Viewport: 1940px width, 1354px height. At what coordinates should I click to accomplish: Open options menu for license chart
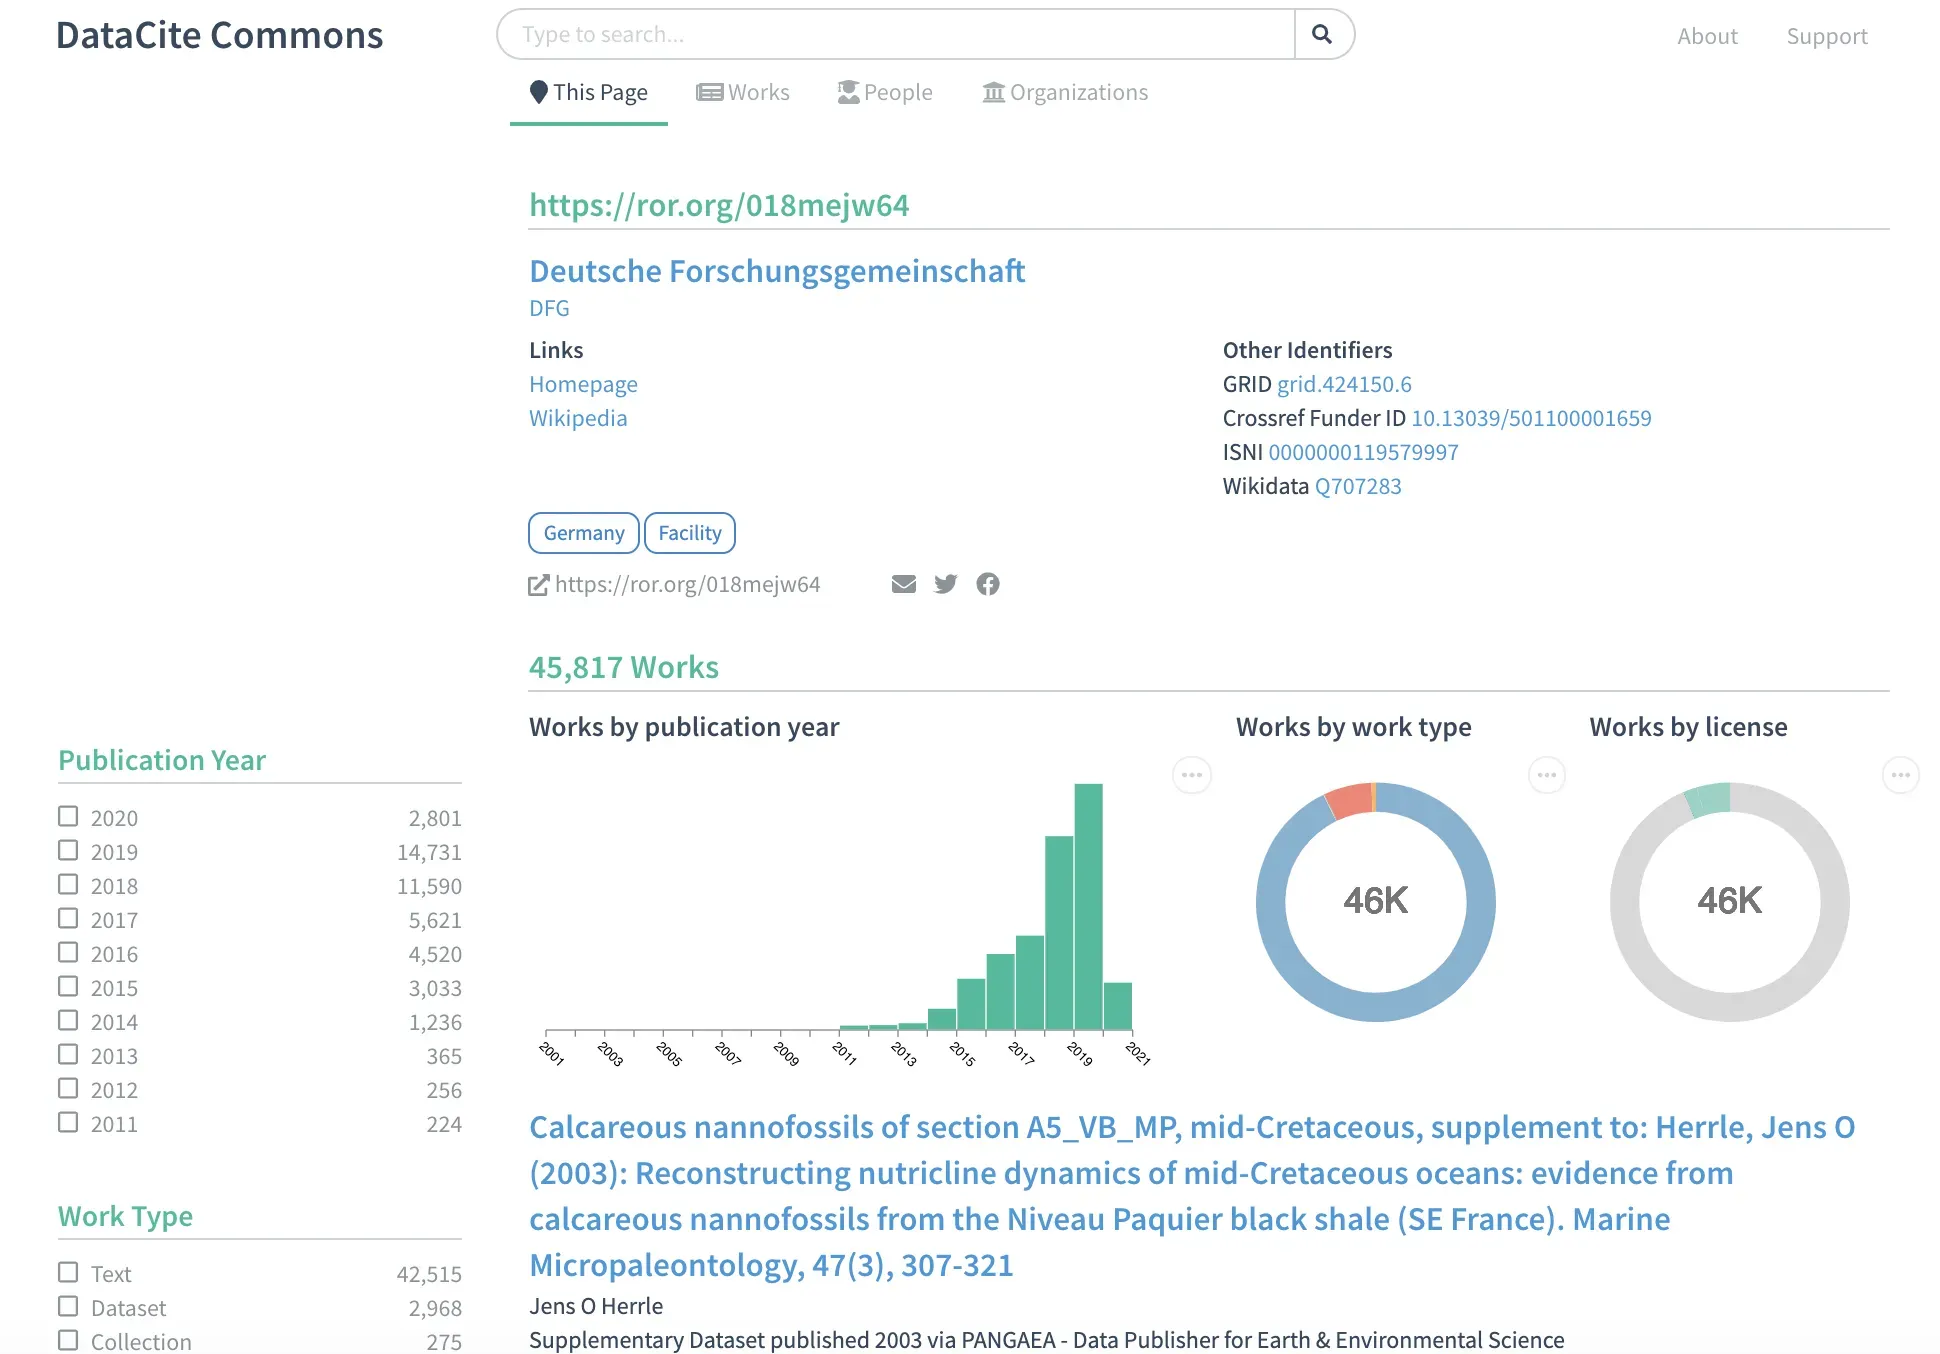(x=1900, y=775)
